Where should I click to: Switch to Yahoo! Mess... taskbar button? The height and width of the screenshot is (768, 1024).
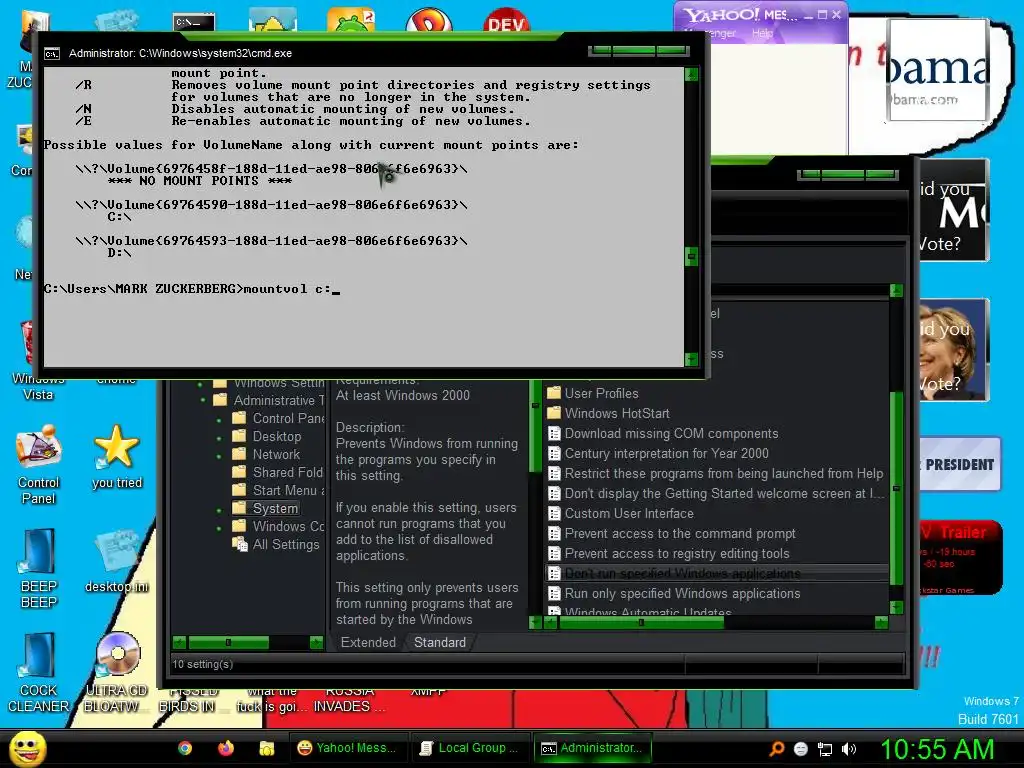[347, 748]
